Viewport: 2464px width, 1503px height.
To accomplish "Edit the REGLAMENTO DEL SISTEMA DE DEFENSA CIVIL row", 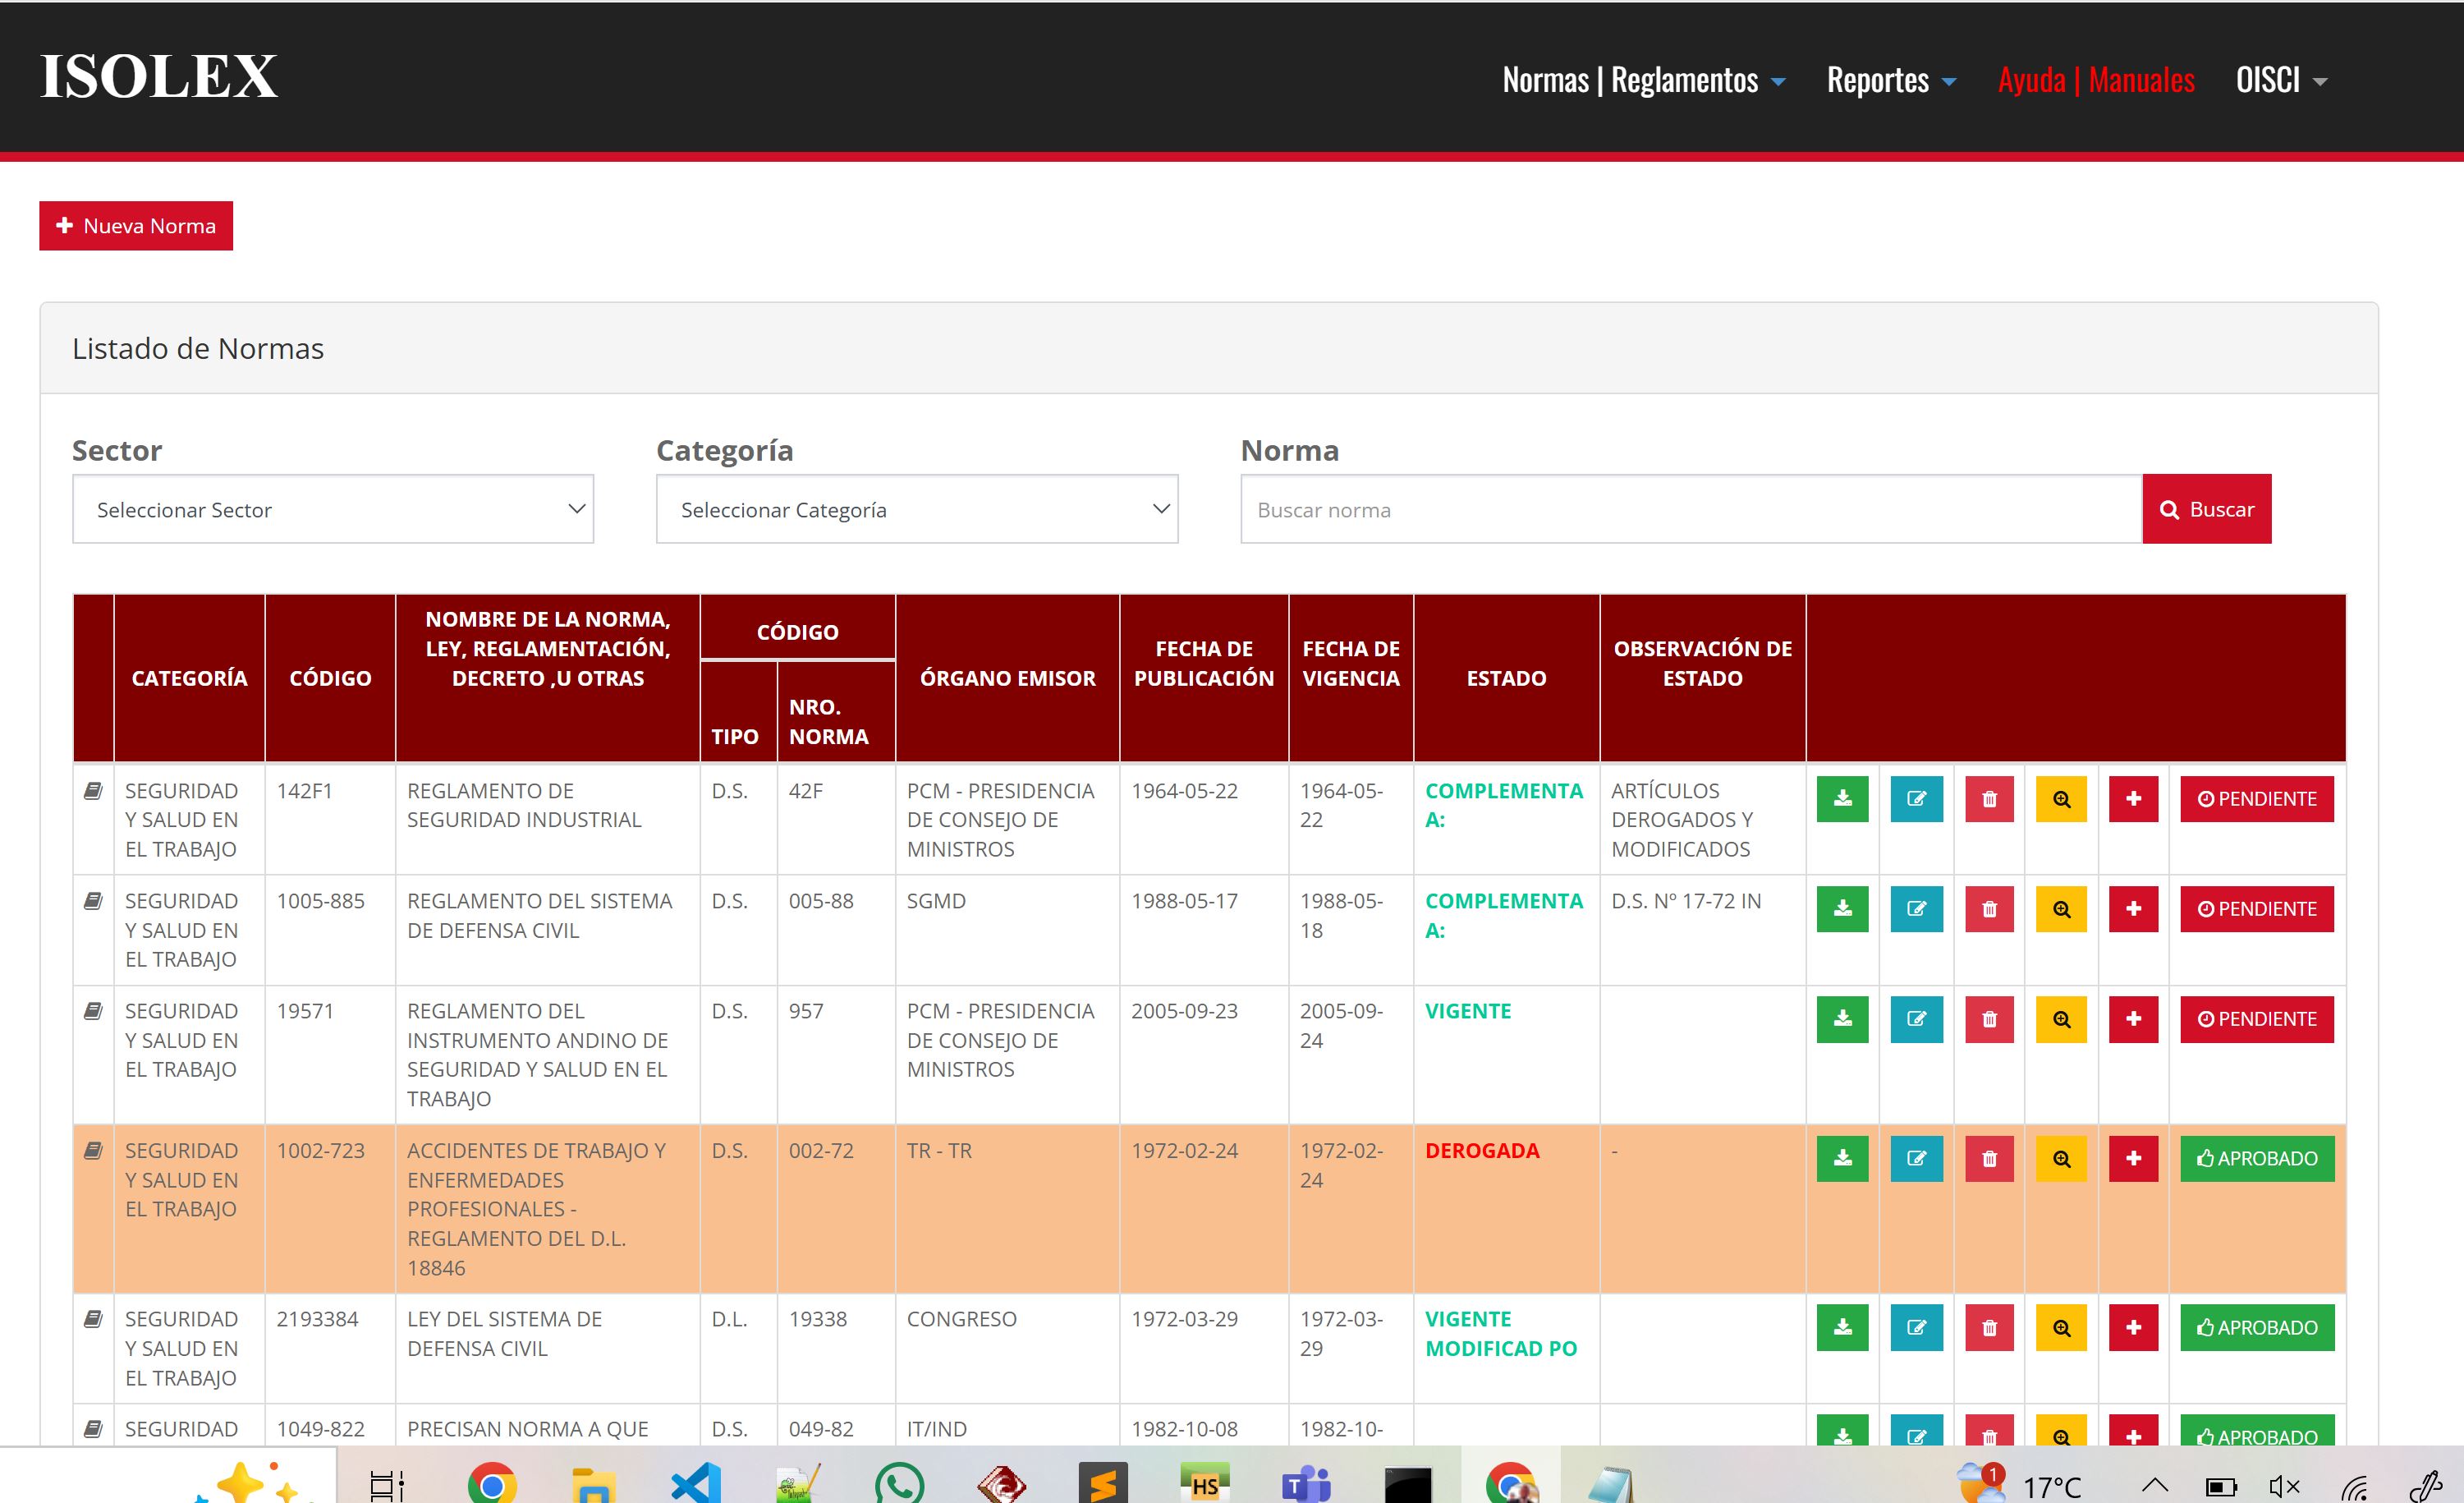I will (x=1916, y=909).
